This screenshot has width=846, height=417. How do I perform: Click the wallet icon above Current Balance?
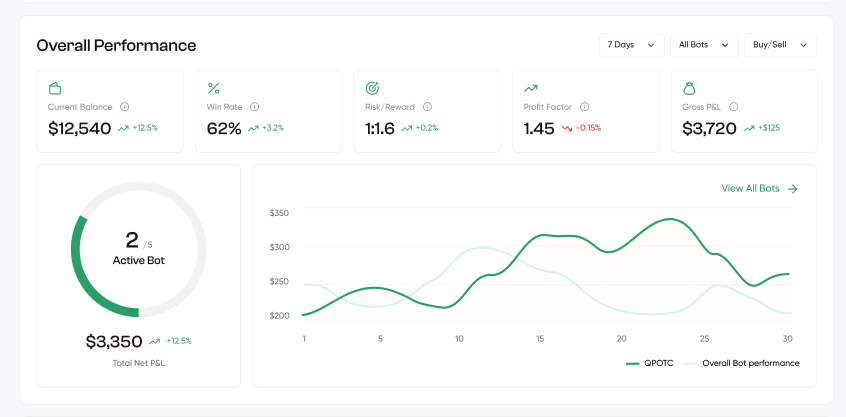[x=55, y=88]
